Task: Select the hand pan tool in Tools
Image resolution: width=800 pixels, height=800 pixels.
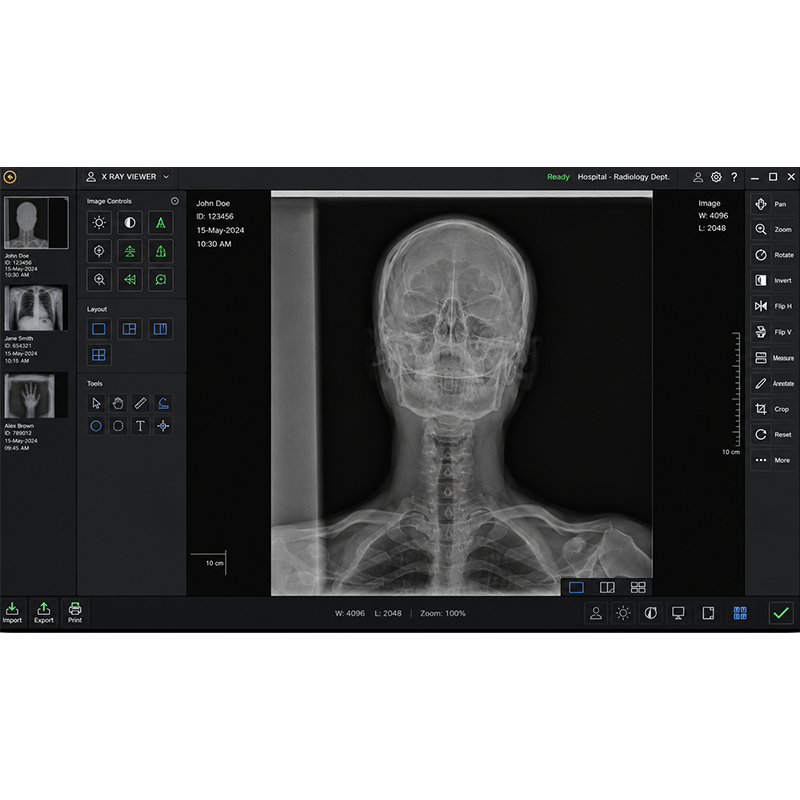Action: (118, 404)
